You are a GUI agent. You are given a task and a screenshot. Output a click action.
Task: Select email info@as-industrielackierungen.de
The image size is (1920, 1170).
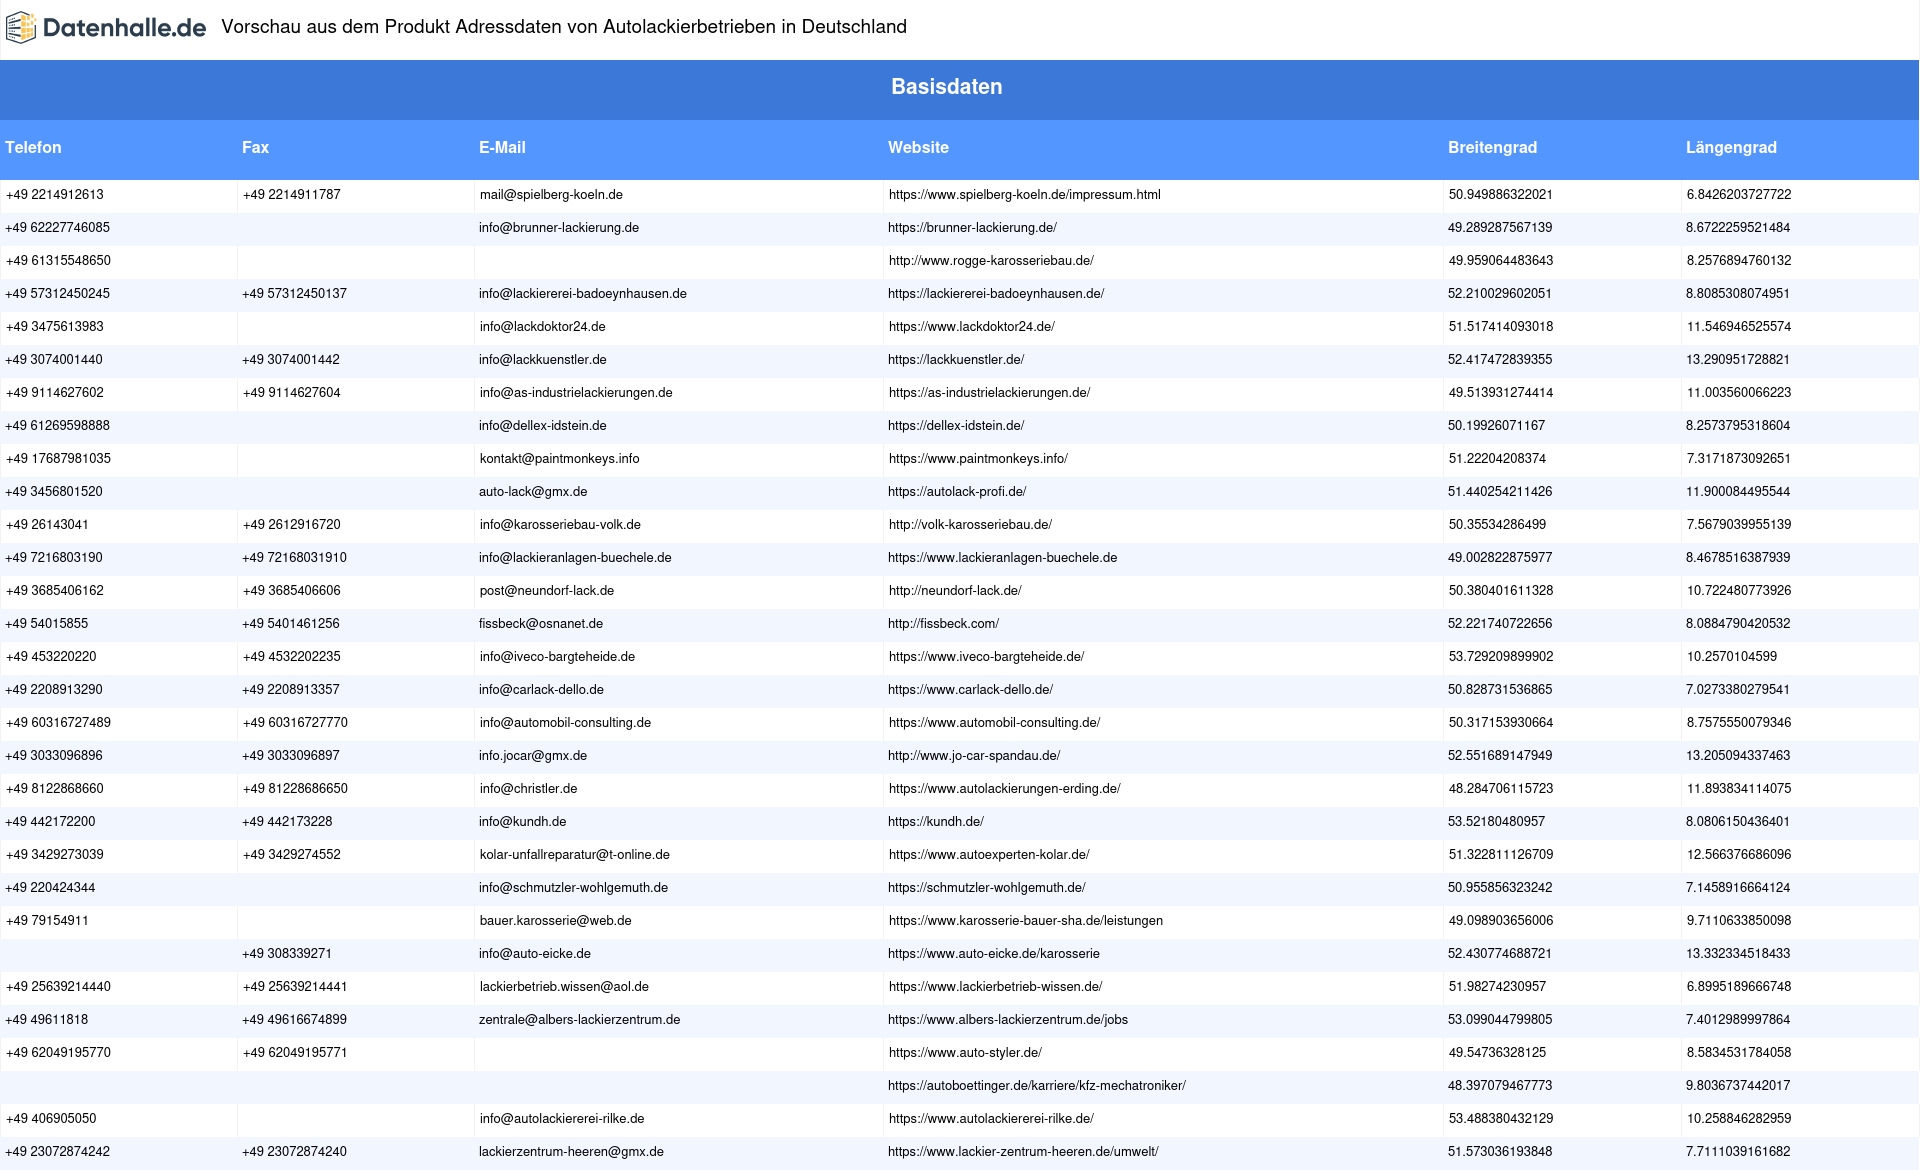click(576, 393)
